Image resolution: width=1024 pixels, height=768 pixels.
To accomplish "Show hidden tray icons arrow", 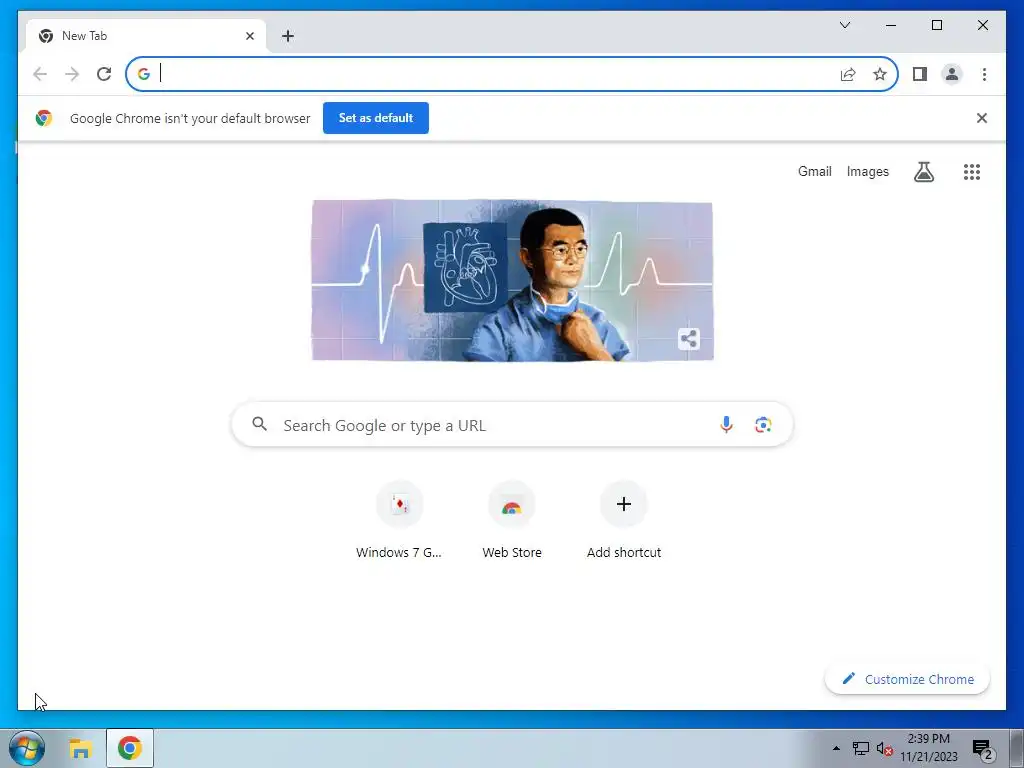I will point(836,748).
